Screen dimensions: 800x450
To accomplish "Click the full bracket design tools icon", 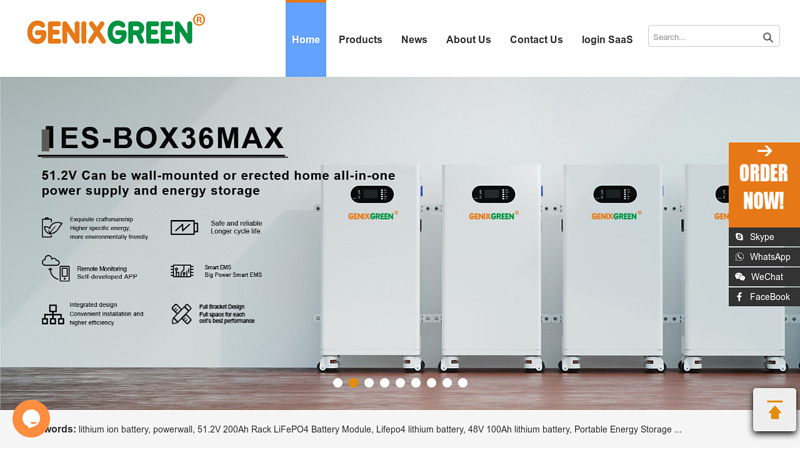I will coord(182,314).
